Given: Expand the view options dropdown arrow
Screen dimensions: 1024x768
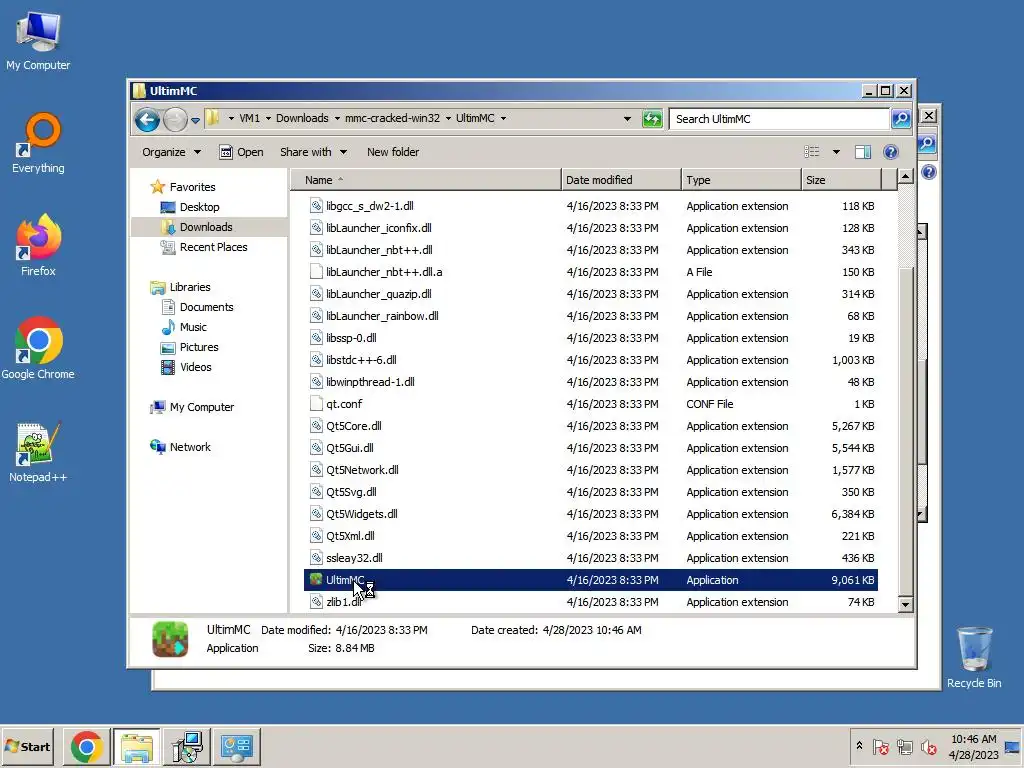Looking at the screenshot, I should [x=836, y=152].
